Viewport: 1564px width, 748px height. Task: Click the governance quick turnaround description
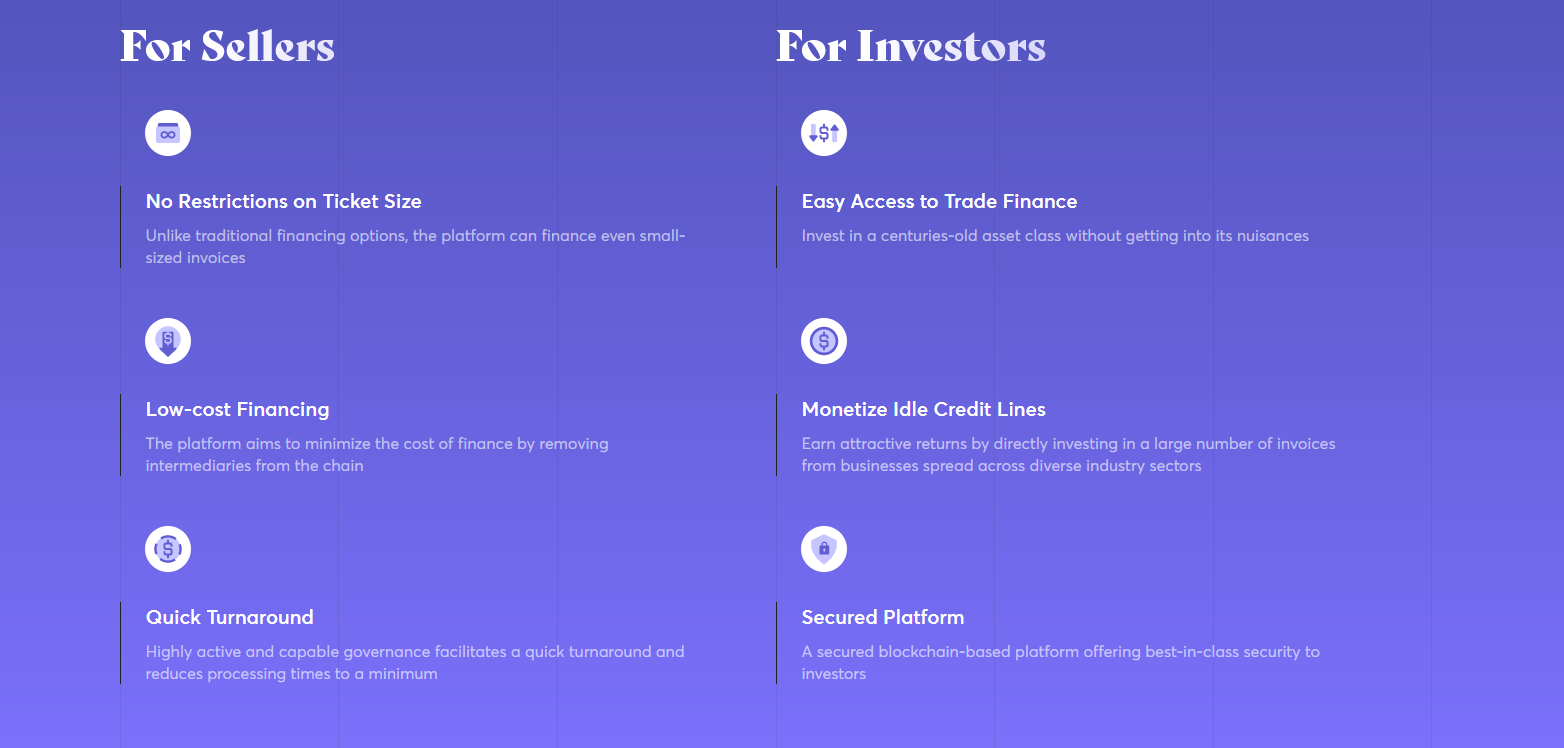[415, 663]
